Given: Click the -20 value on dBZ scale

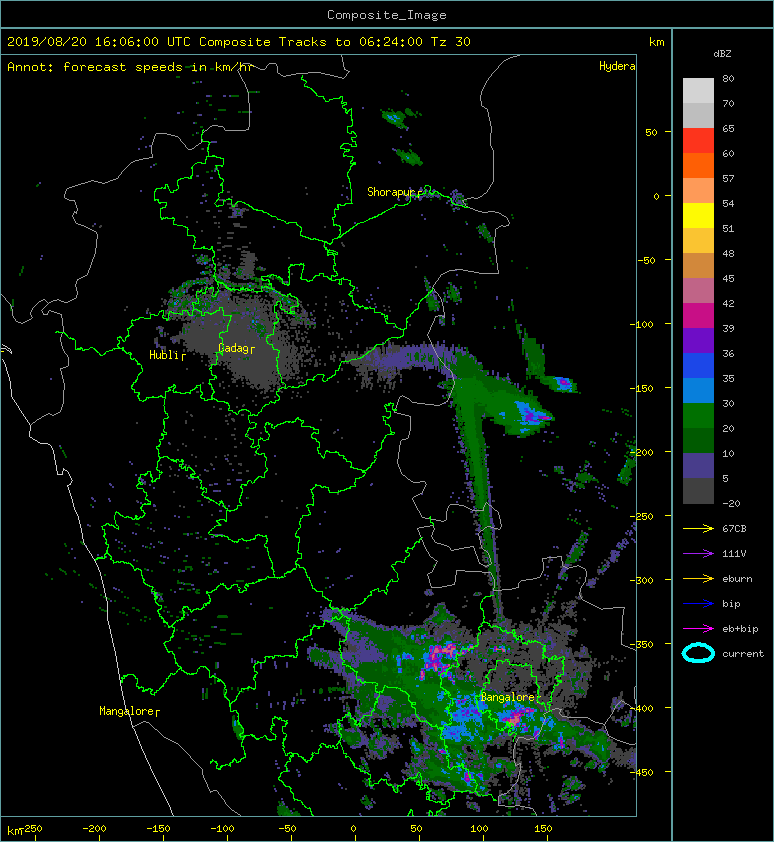Looking at the screenshot, I should click(x=731, y=503).
